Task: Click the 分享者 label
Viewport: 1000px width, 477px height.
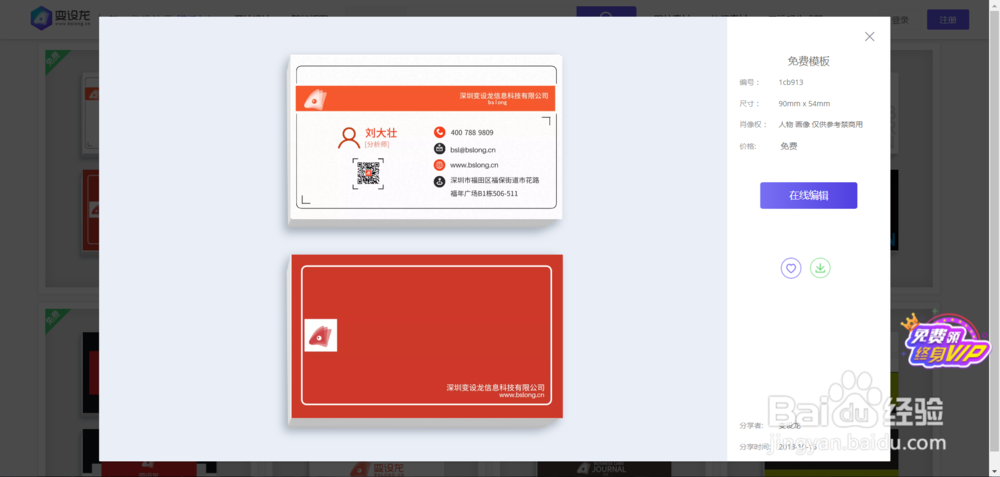Action: coord(751,425)
